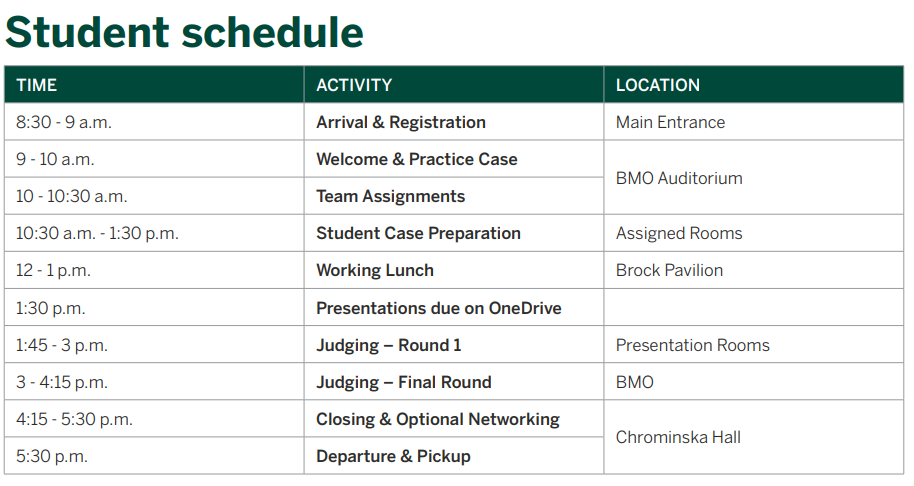
Task: Click the "Student schedule" heading
Action: (185, 32)
